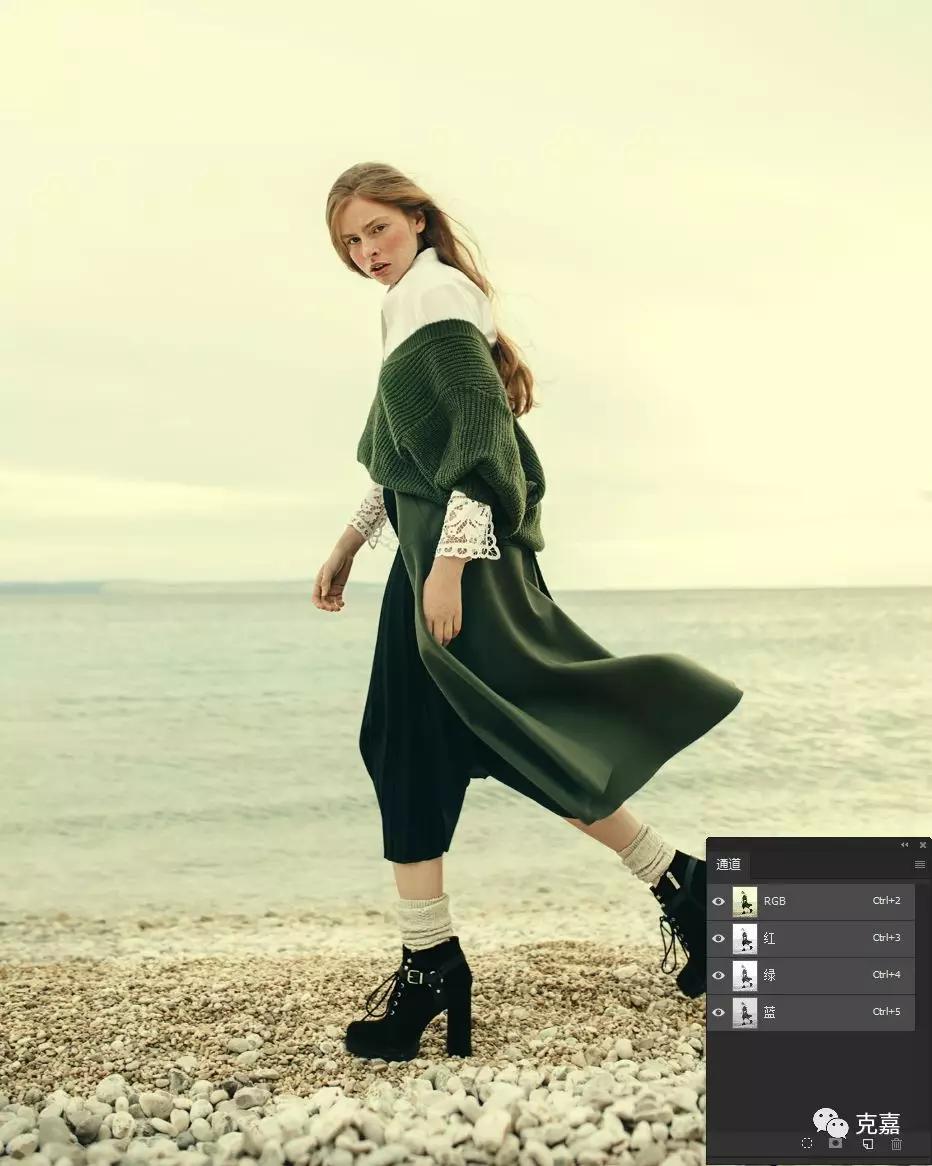The image size is (932, 1166).
Task: Create new channel icon
Action: [867, 1144]
